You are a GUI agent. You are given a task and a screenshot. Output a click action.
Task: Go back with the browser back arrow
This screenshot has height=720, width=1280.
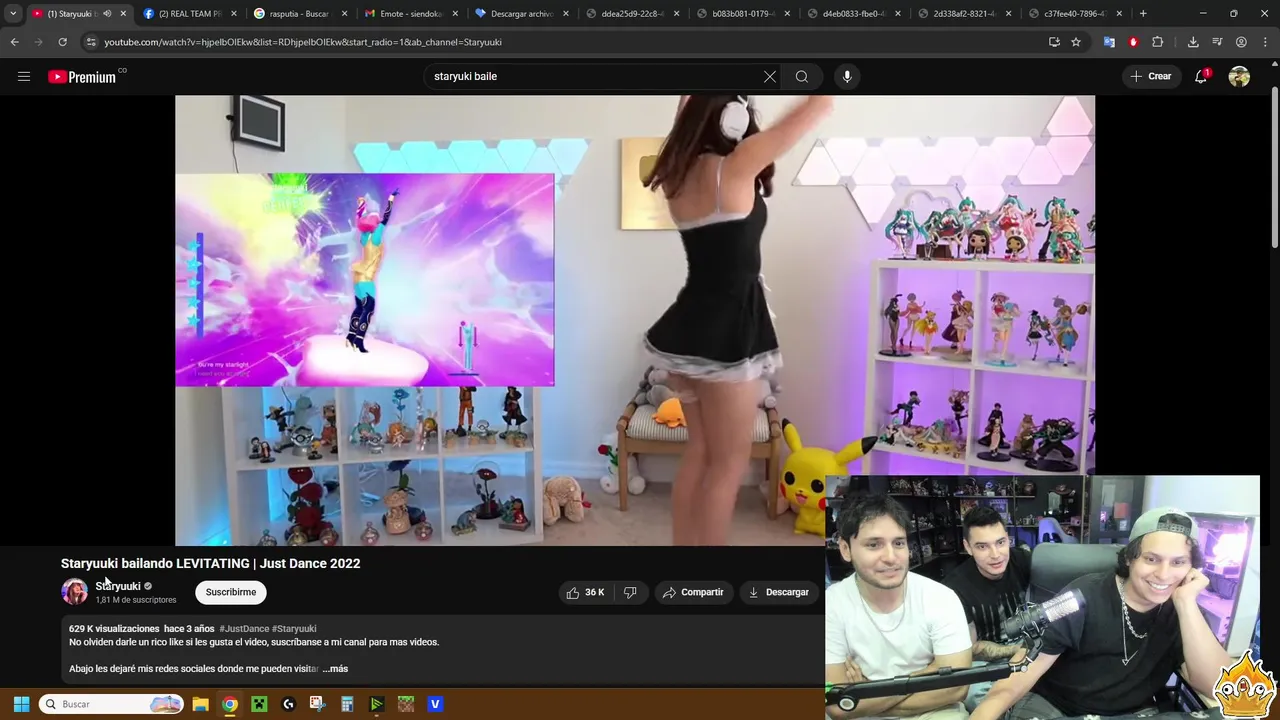click(x=14, y=42)
